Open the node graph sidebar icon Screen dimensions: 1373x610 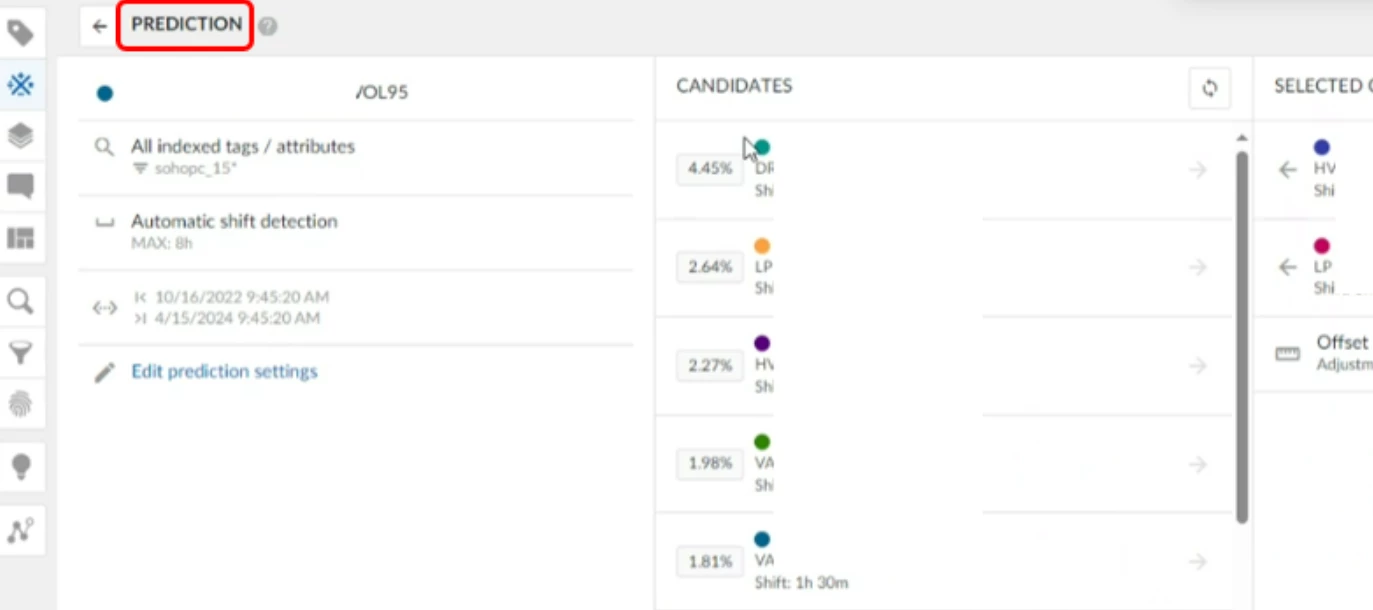coord(20,530)
